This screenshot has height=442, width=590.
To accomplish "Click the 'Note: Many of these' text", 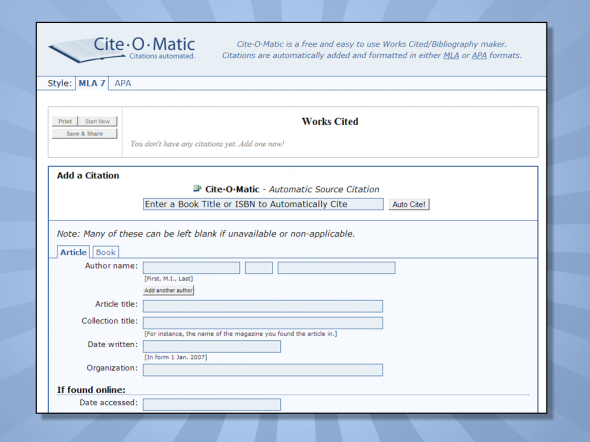I will [x=206, y=234].
